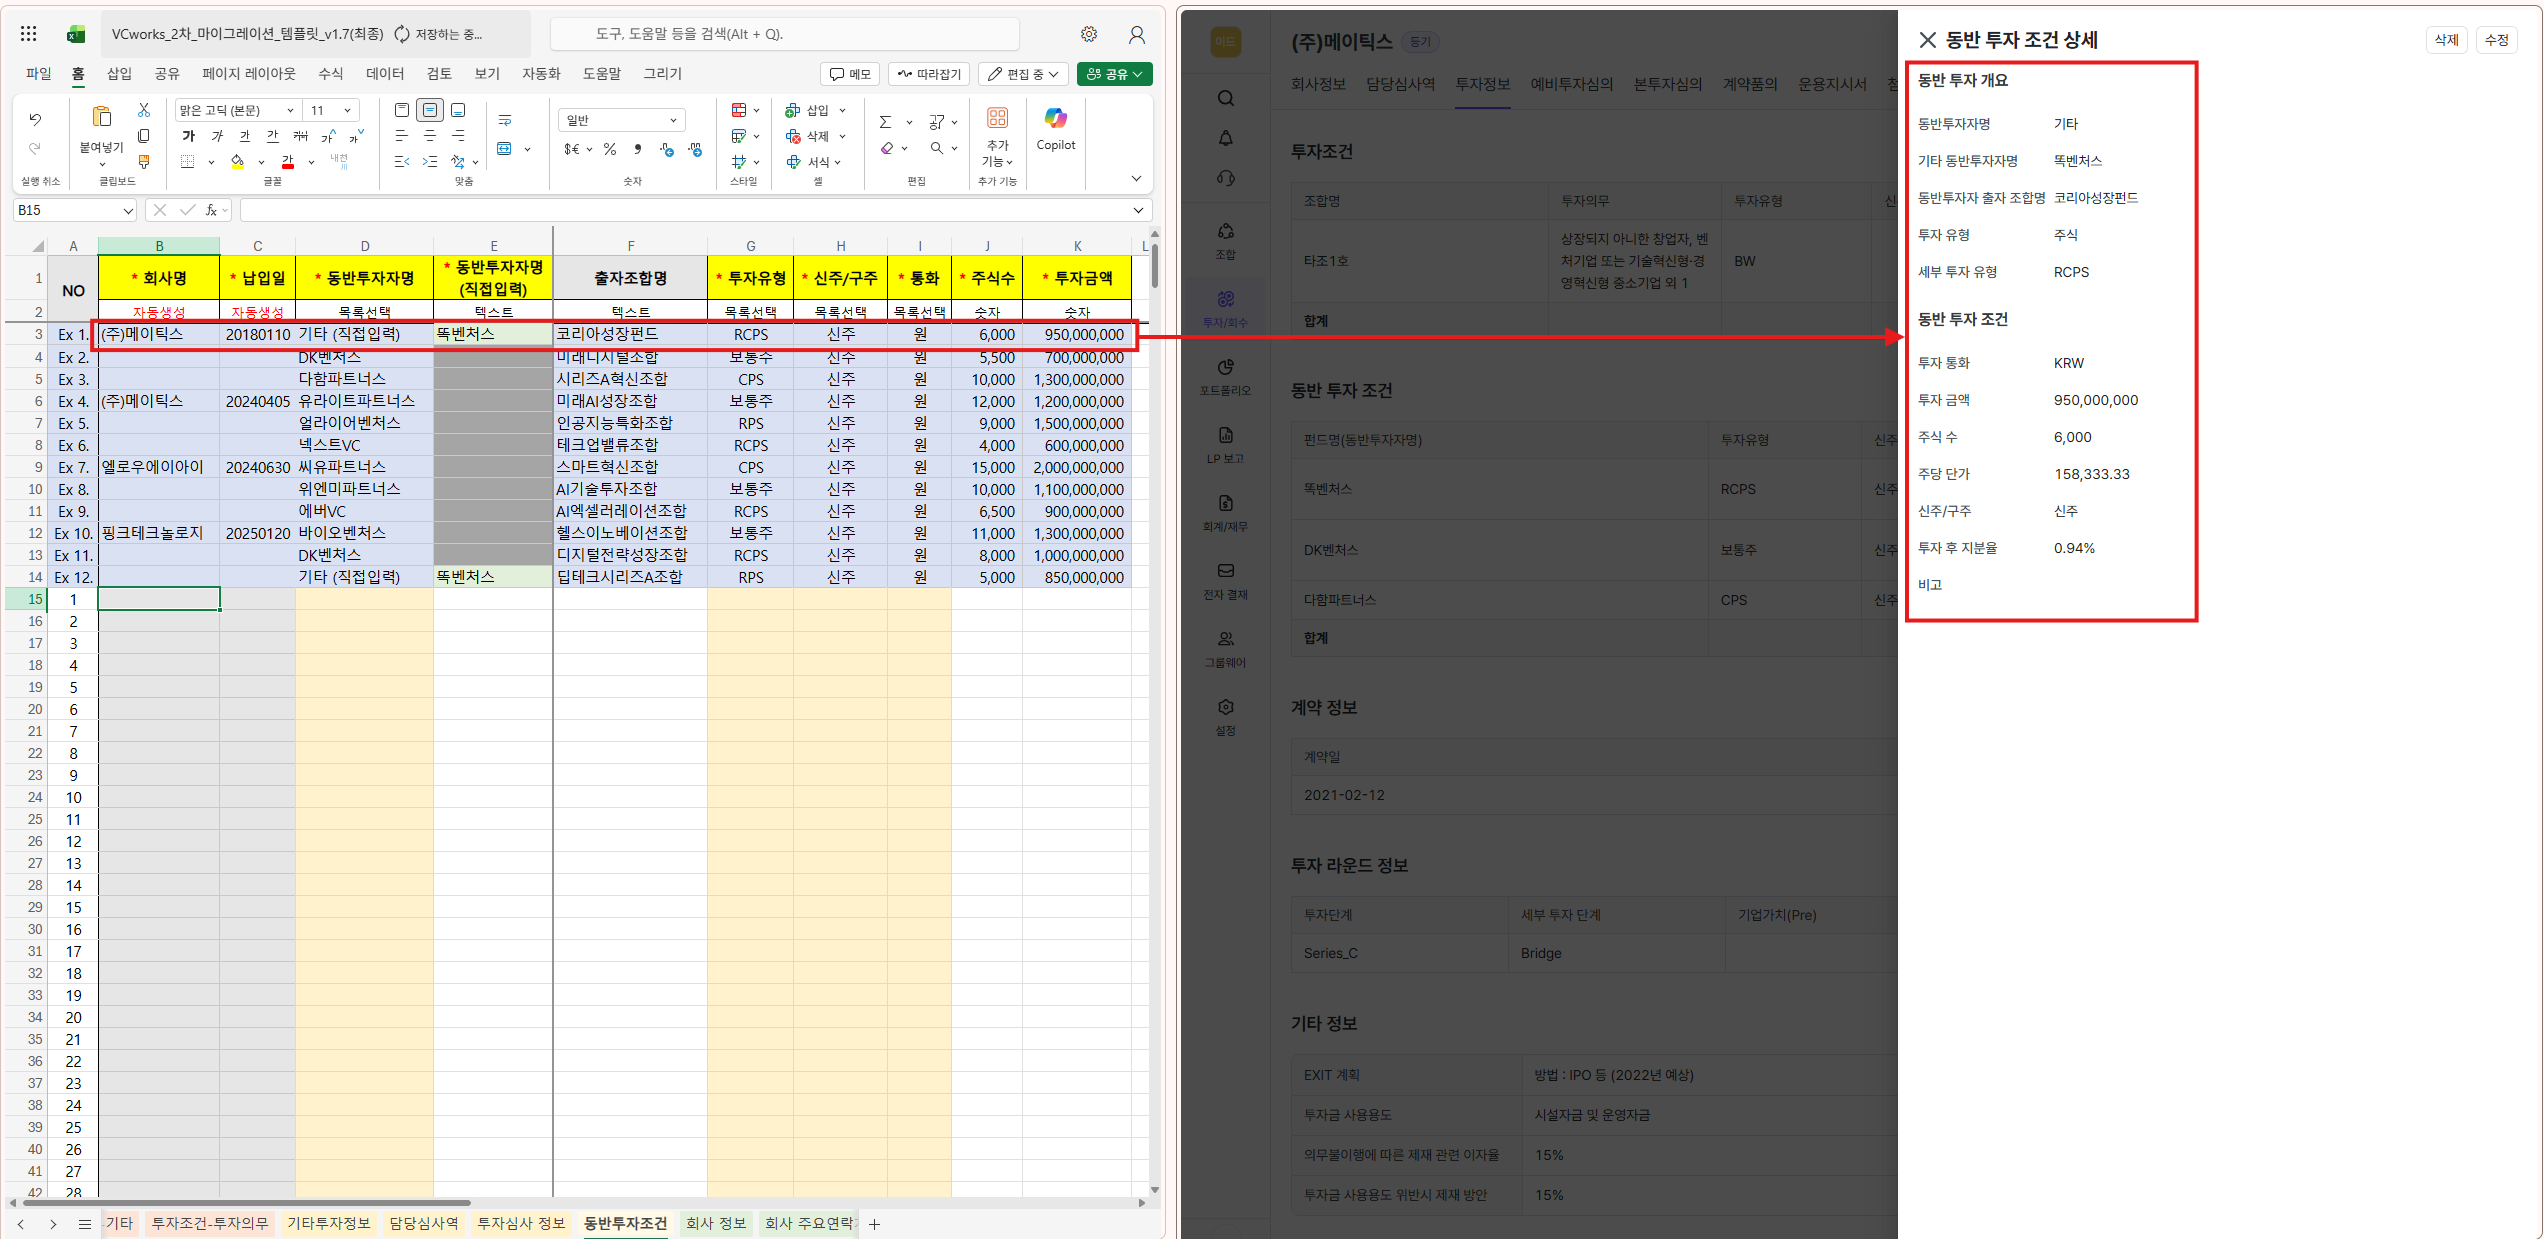2544x1239 pixels.
Task: Toggle middle vertical alignment button
Action: tap(430, 110)
